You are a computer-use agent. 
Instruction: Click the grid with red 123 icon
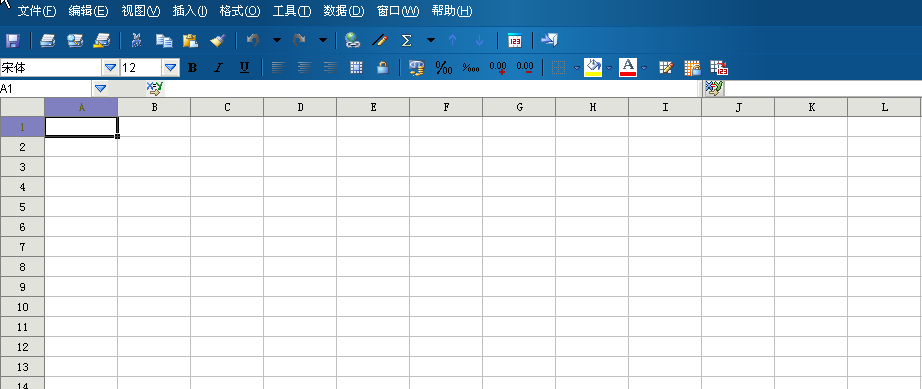[719, 68]
